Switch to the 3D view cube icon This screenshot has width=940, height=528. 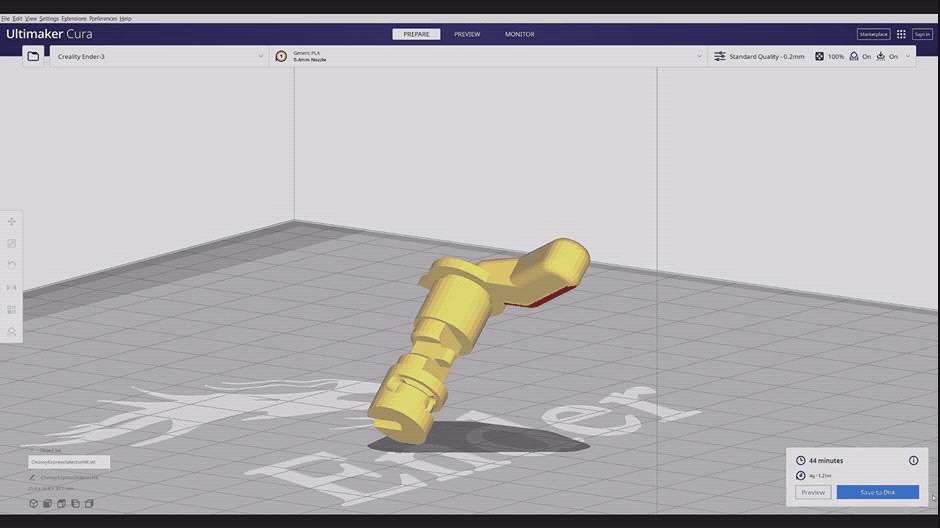33,503
